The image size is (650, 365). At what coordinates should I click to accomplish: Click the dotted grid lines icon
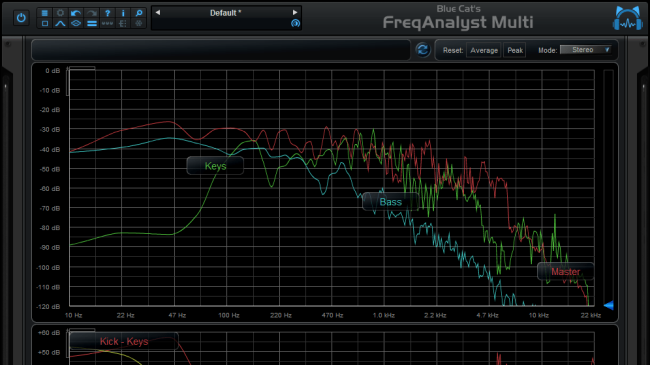click(123, 24)
